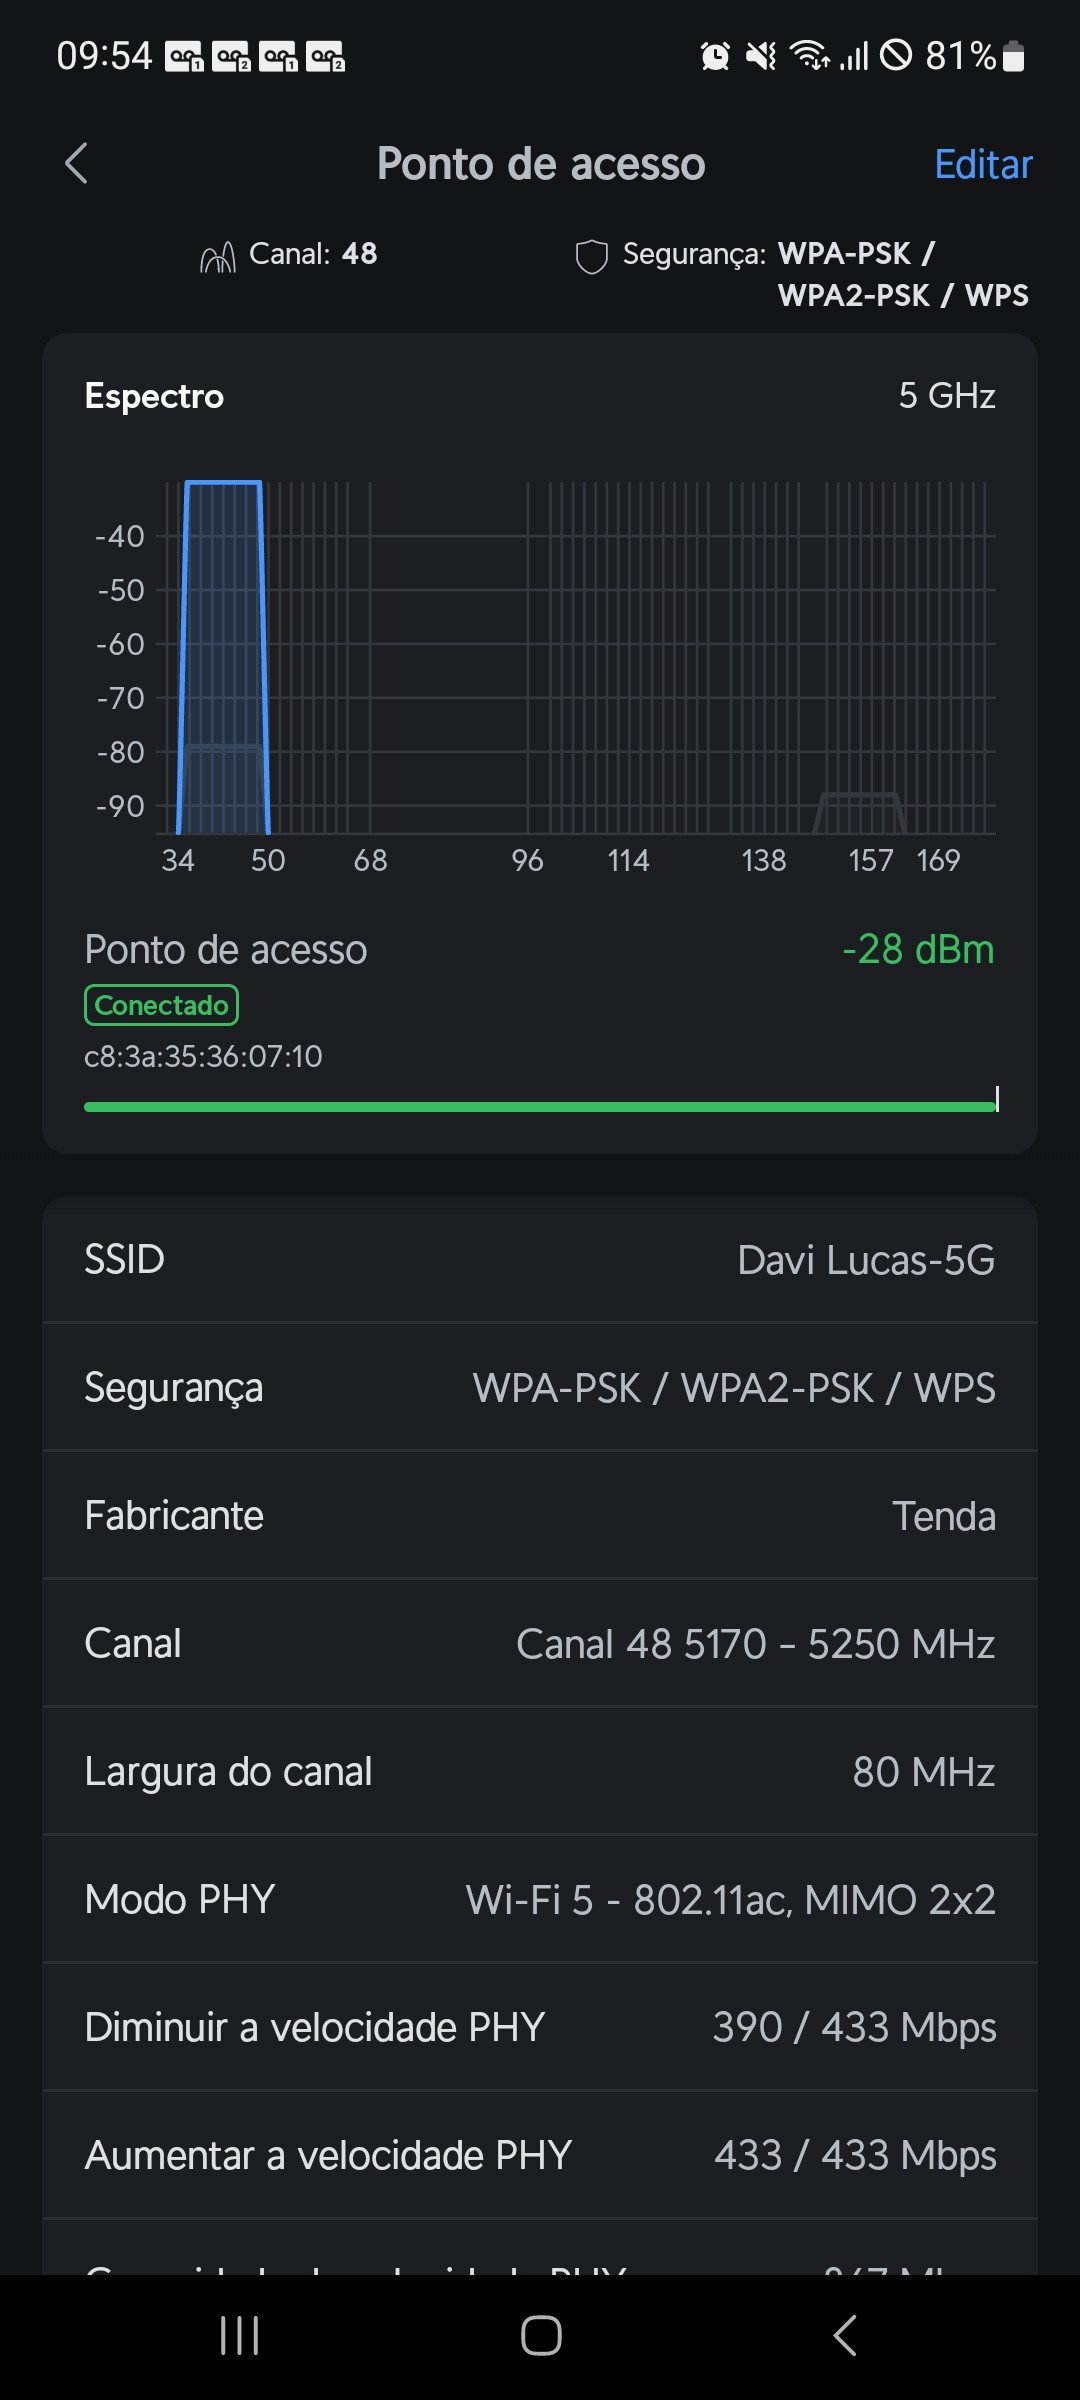Screen dimensions: 1080x2400
Task: Open the Largura do canal row
Action: (540, 1772)
